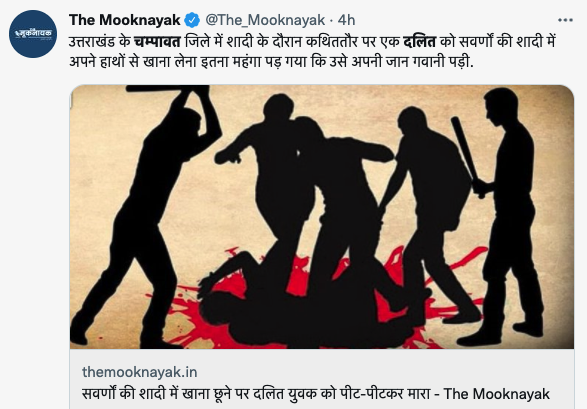Open the card headline ending with The Mooknayak

(x=316, y=394)
